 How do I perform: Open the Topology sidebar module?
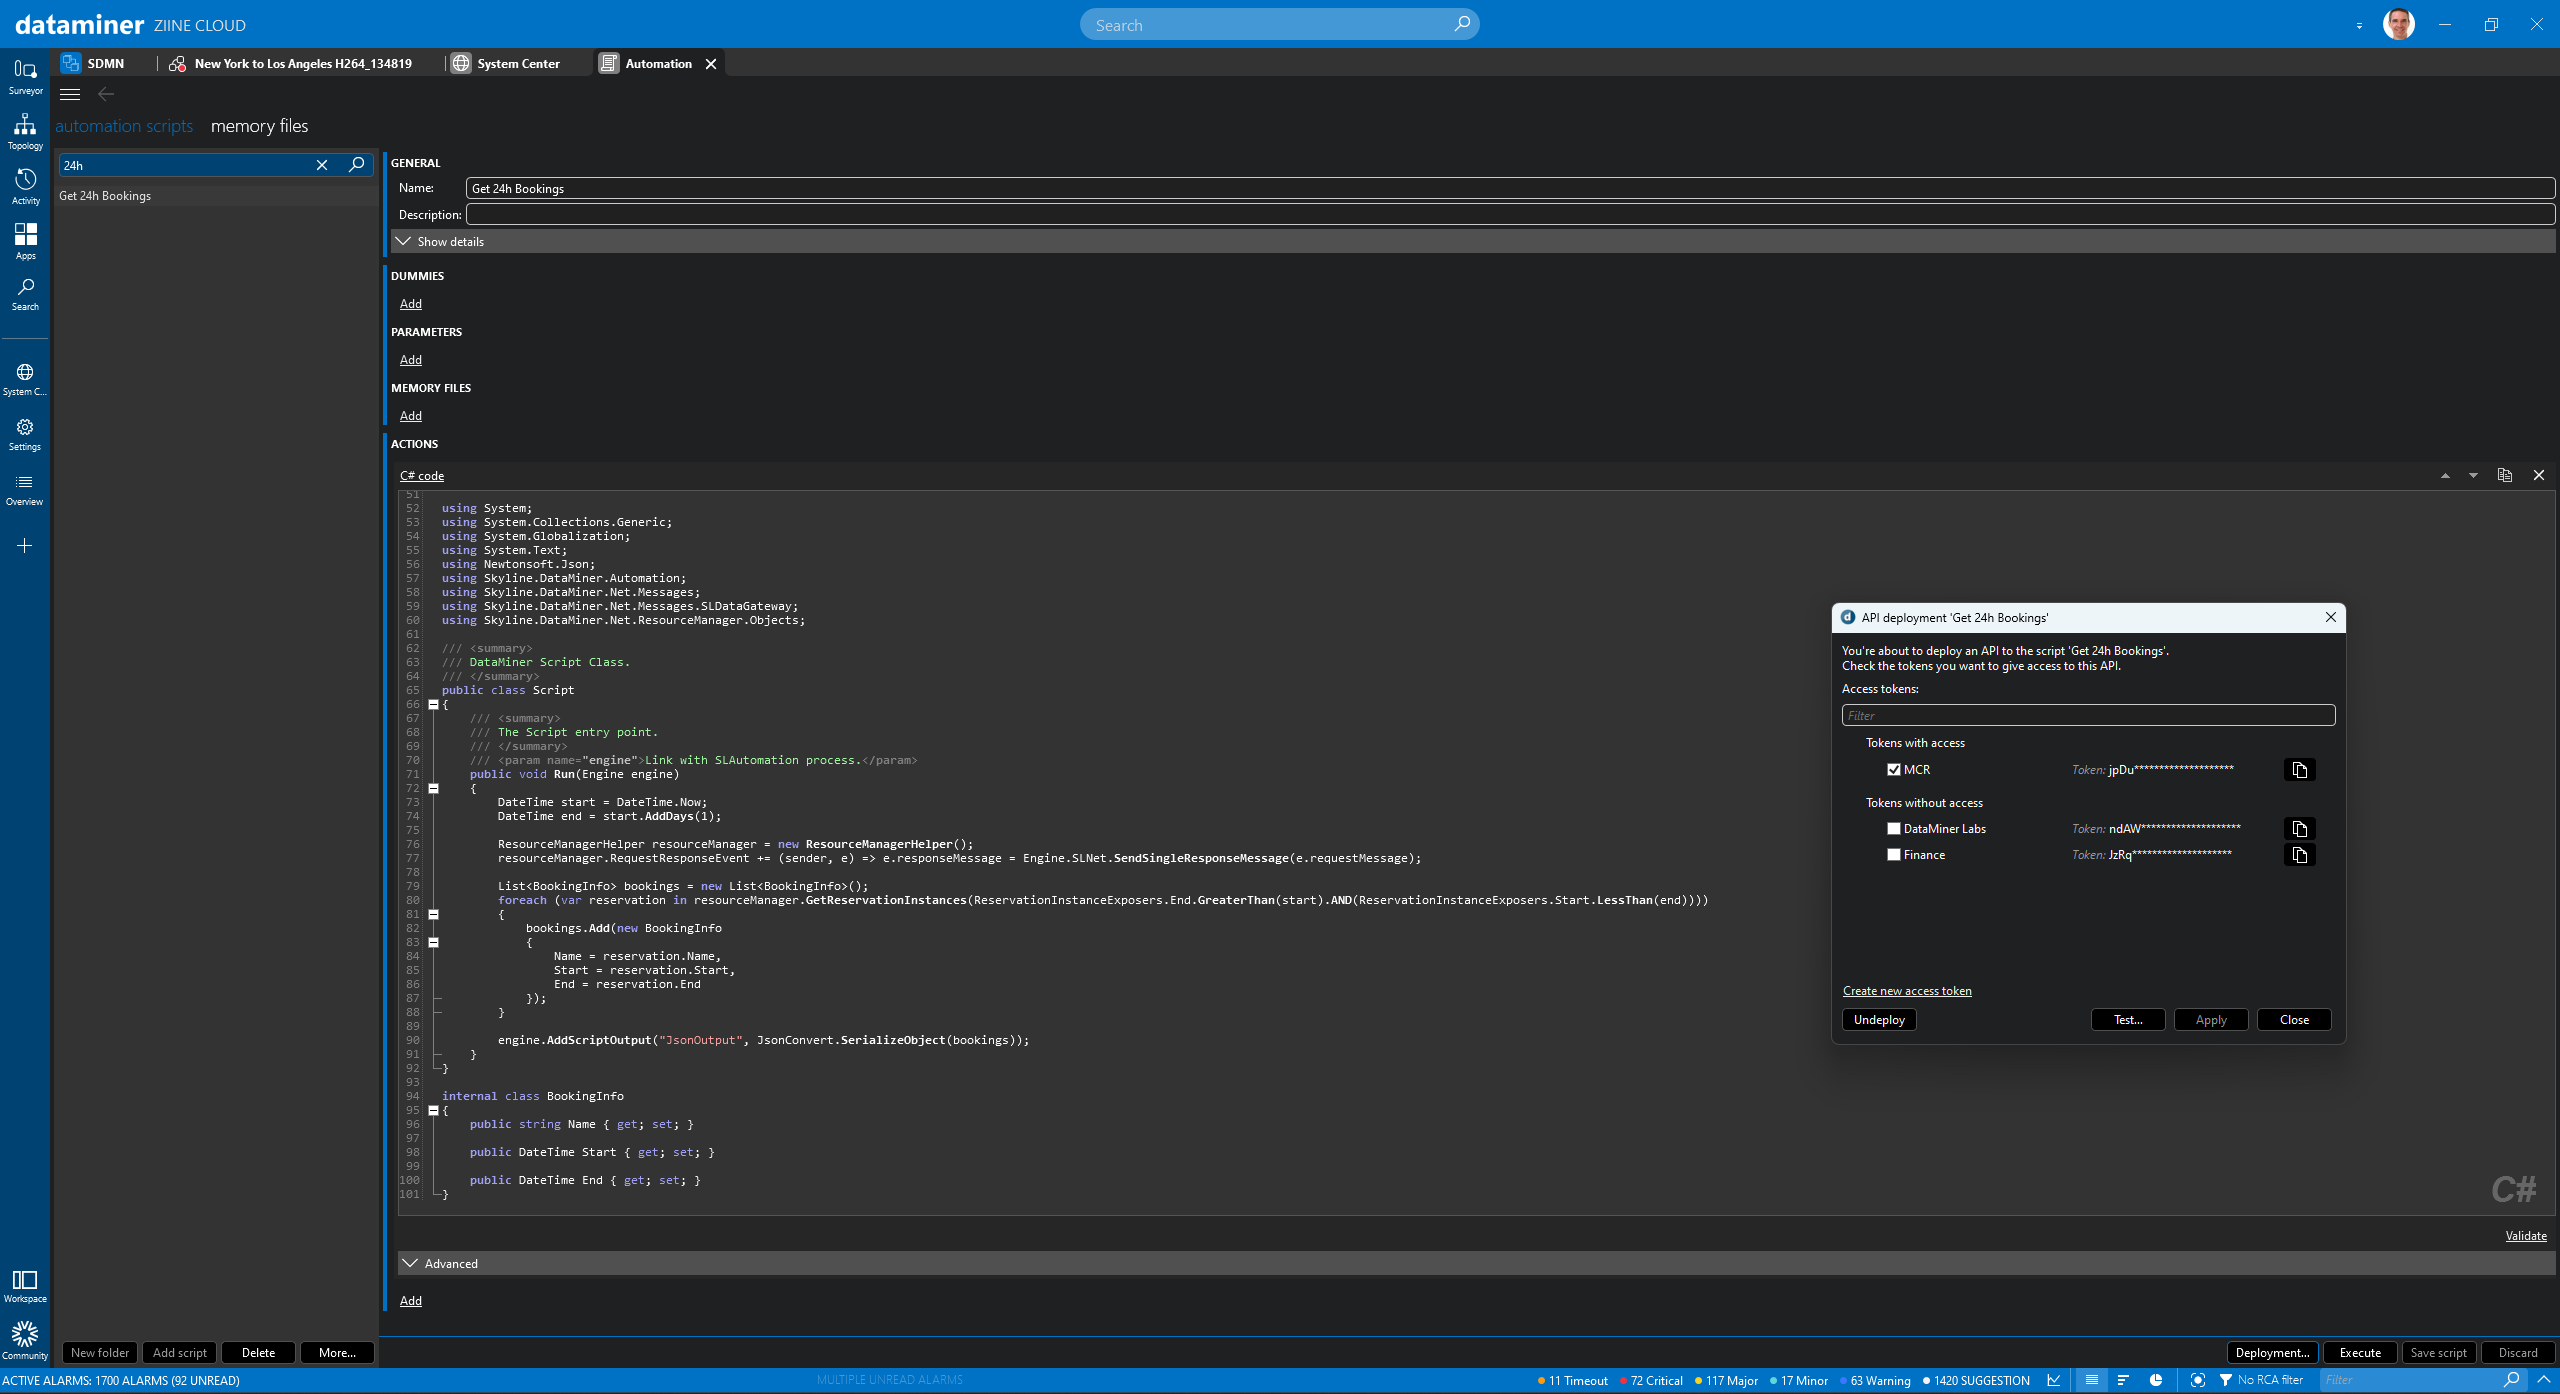(x=25, y=132)
